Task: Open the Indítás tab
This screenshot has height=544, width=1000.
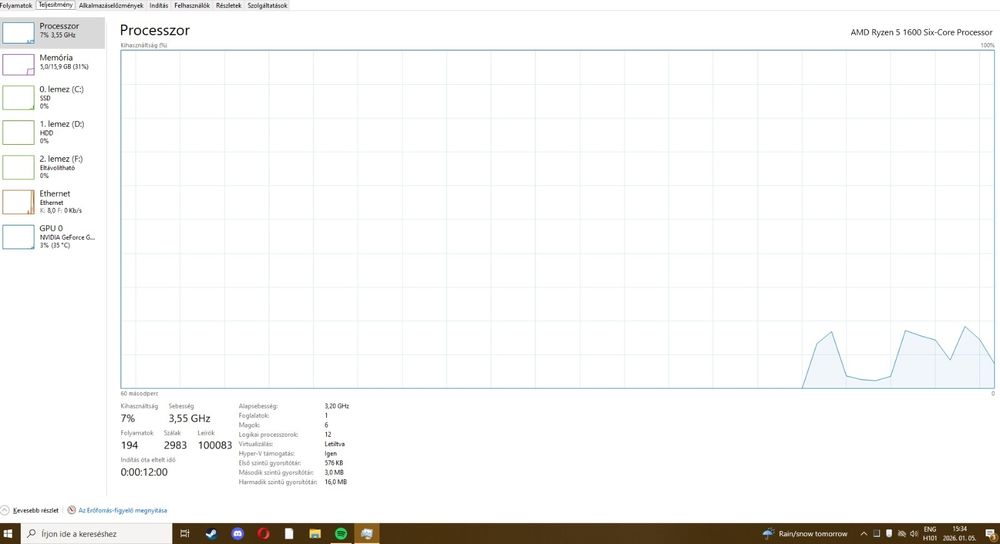Action: (x=159, y=5)
